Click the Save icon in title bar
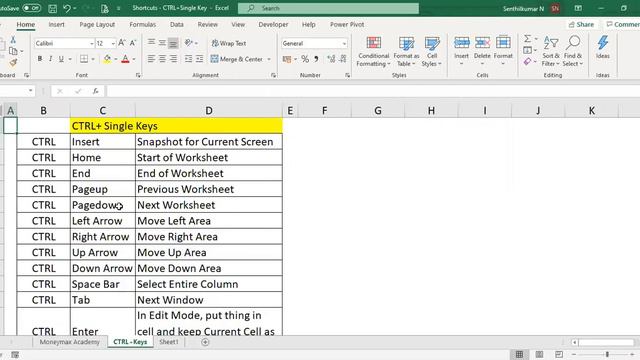 (x=52, y=8)
